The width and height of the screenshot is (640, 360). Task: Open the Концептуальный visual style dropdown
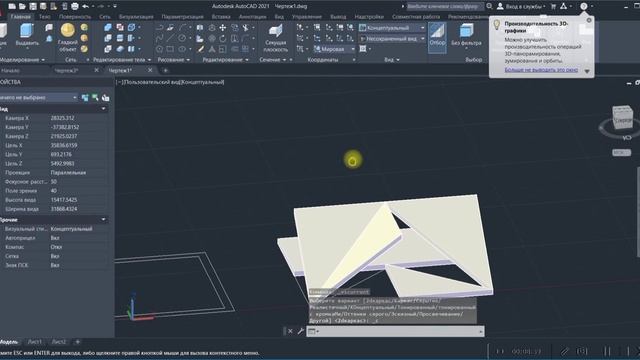coord(392,28)
